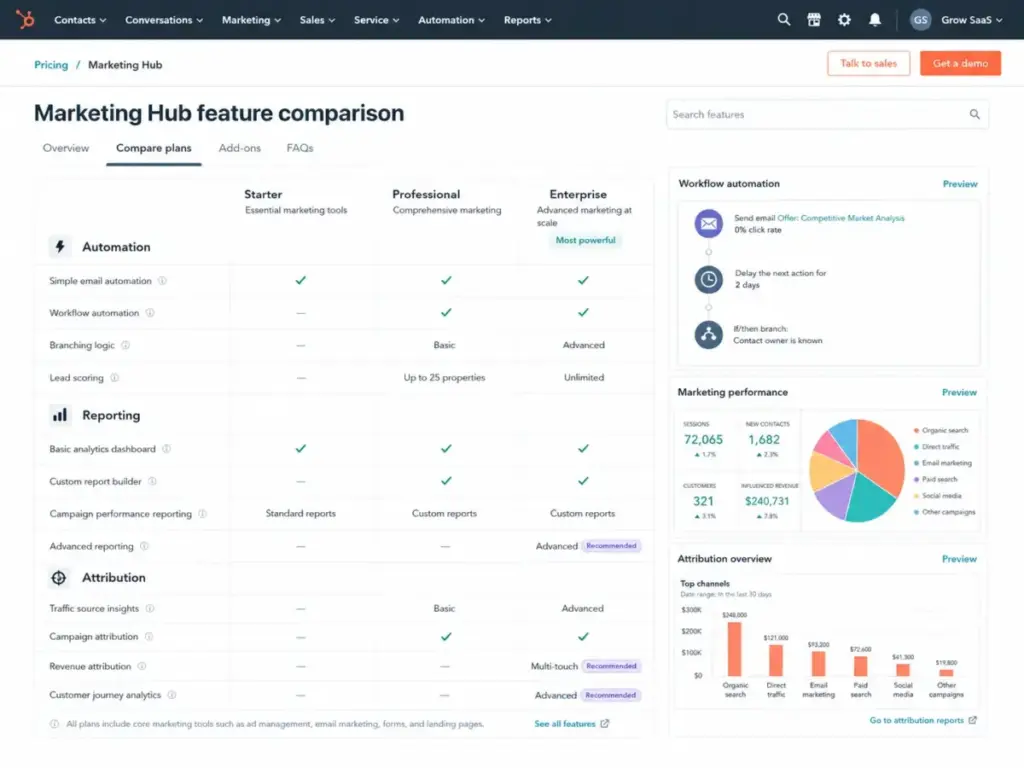
Task: Open the See all features link
Action: [x=565, y=724]
